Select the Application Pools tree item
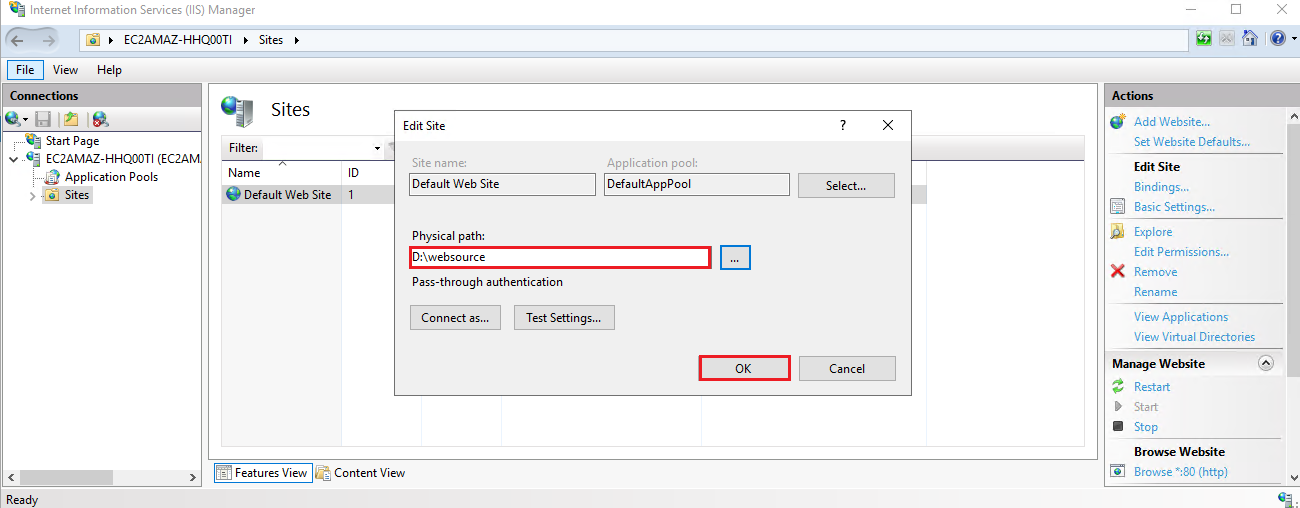This screenshot has width=1300, height=508. [x=111, y=177]
